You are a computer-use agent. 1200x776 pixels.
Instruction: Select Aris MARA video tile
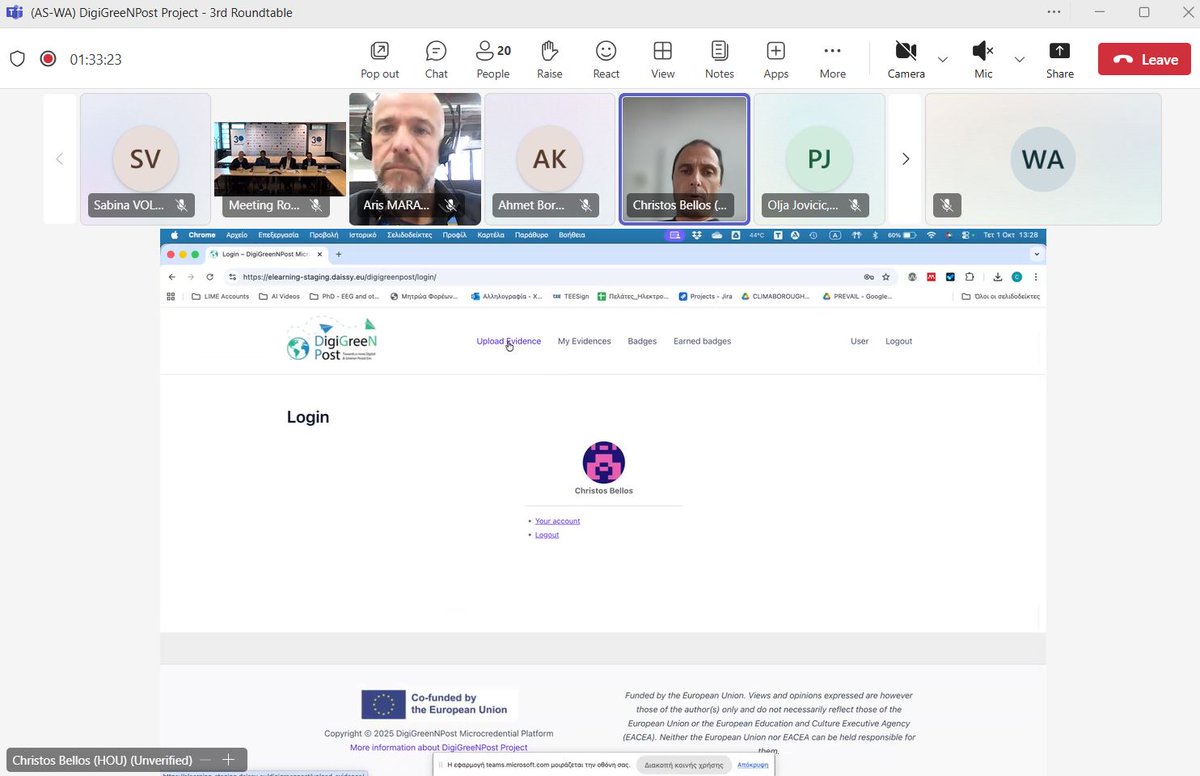(x=415, y=159)
